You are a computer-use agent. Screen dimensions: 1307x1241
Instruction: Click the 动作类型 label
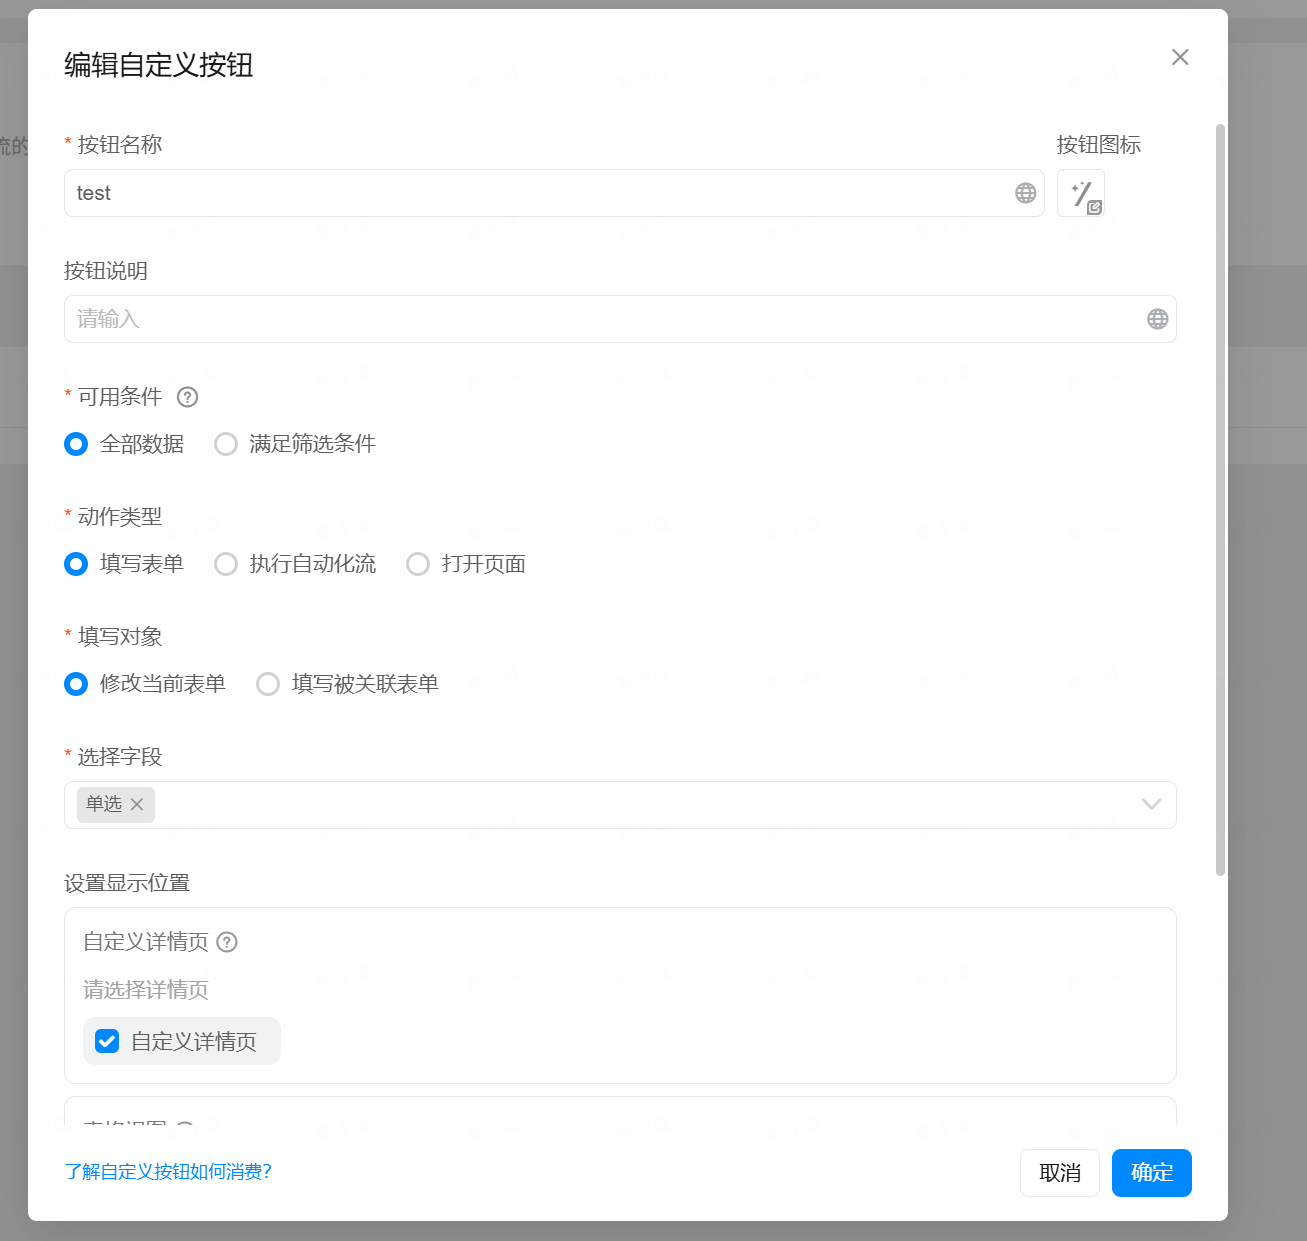click(x=120, y=517)
